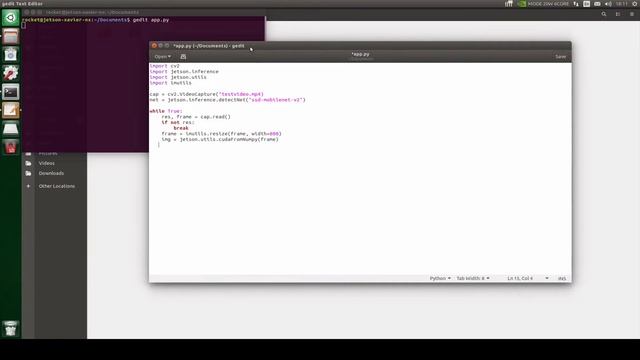The height and width of the screenshot is (360, 640).
Task: Open the network connection indicator
Action: point(576,4)
